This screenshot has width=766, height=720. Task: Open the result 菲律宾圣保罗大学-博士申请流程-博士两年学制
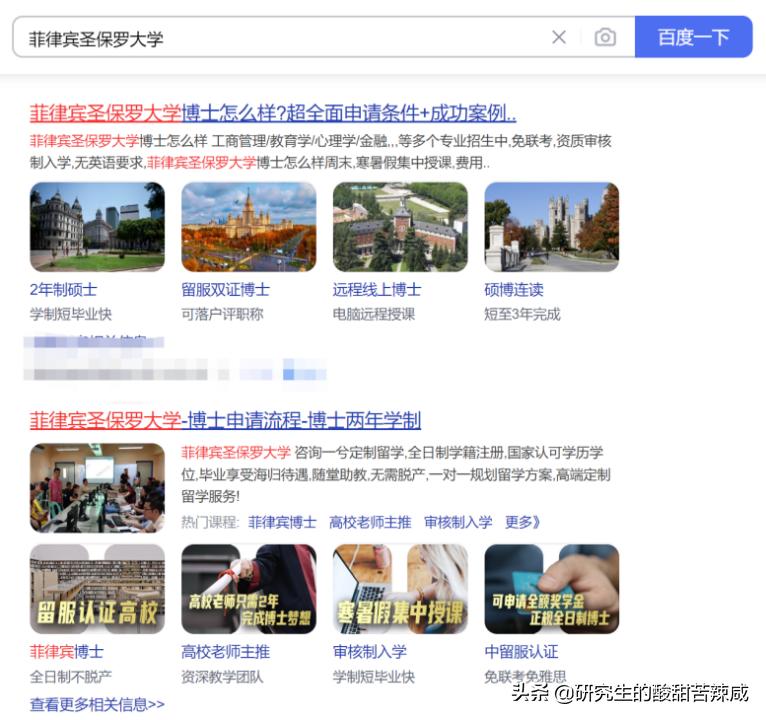click(x=225, y=420)
